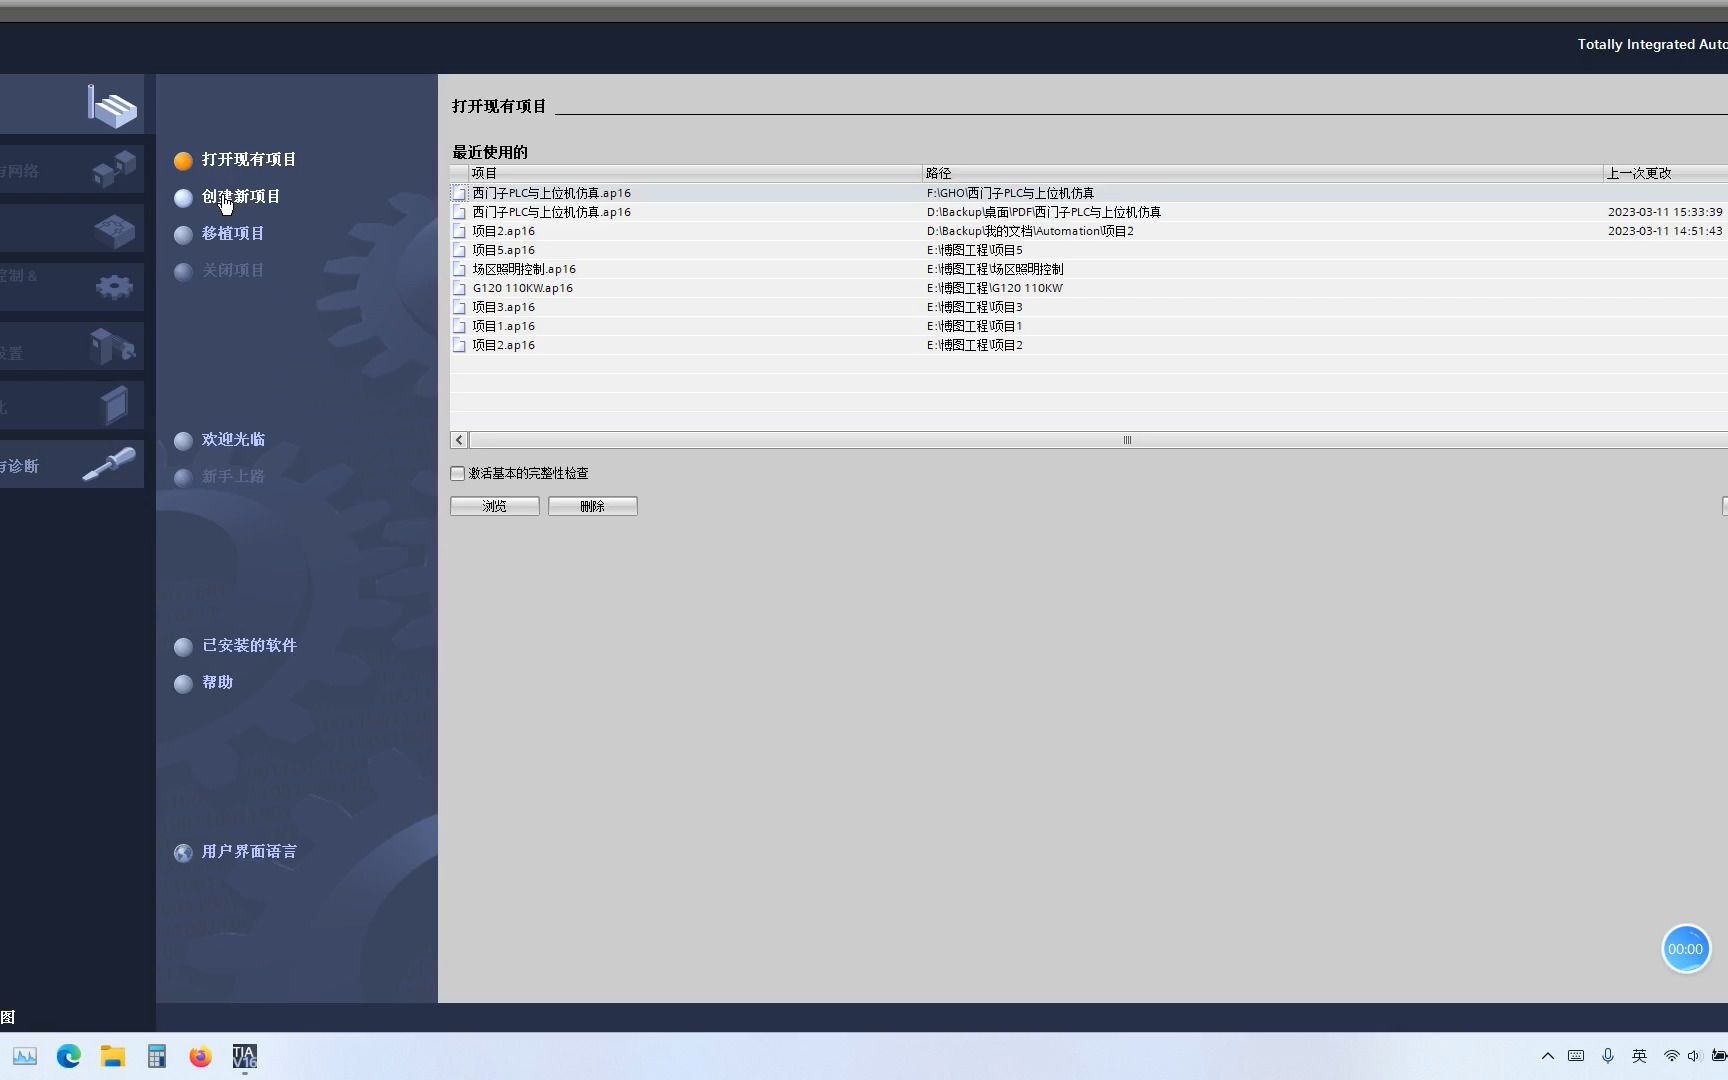Click path E:\博图工程\场区照明控制 cell
Image resolution: width=1728 pixels, height=1080 pixels.
click(995, 269)
